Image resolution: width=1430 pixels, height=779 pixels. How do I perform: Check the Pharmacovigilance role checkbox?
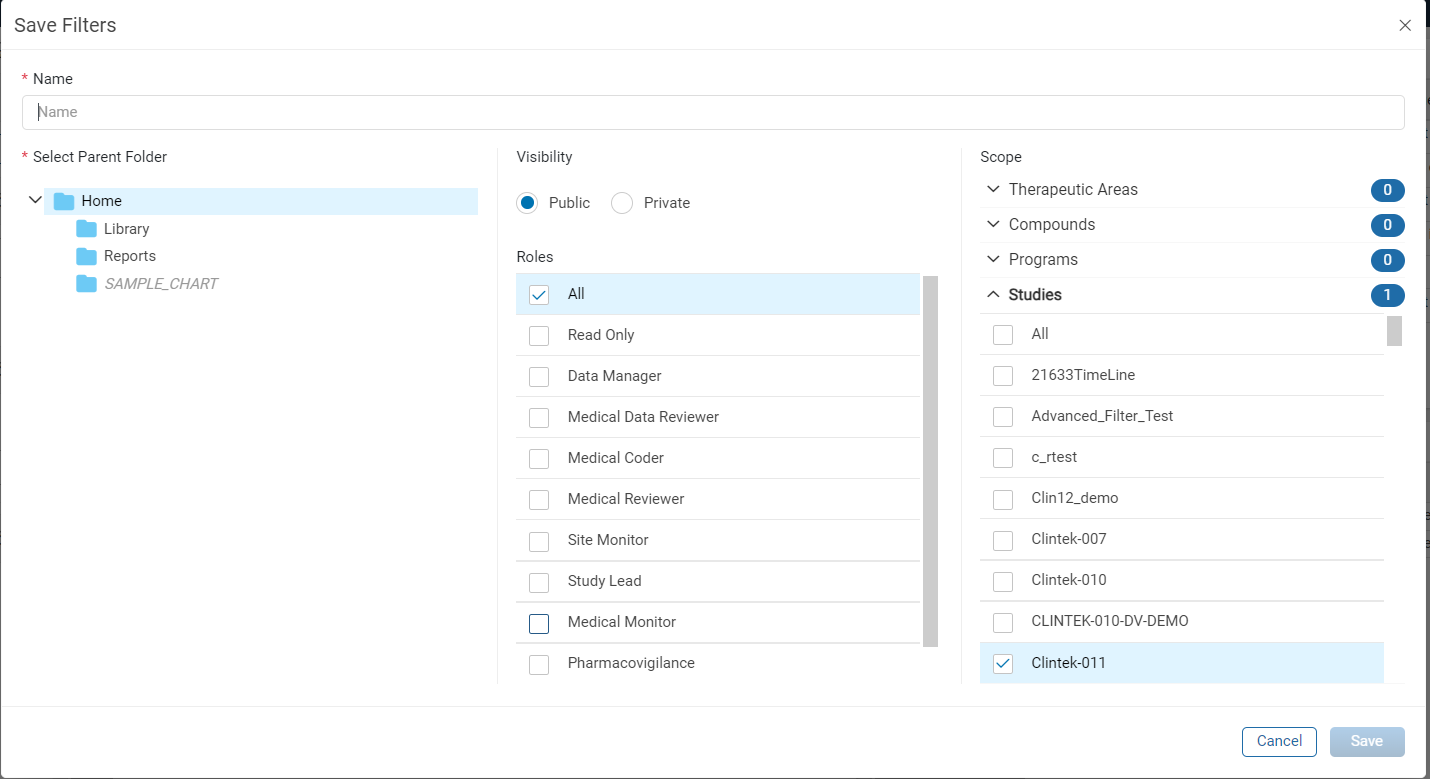[539, 664]
